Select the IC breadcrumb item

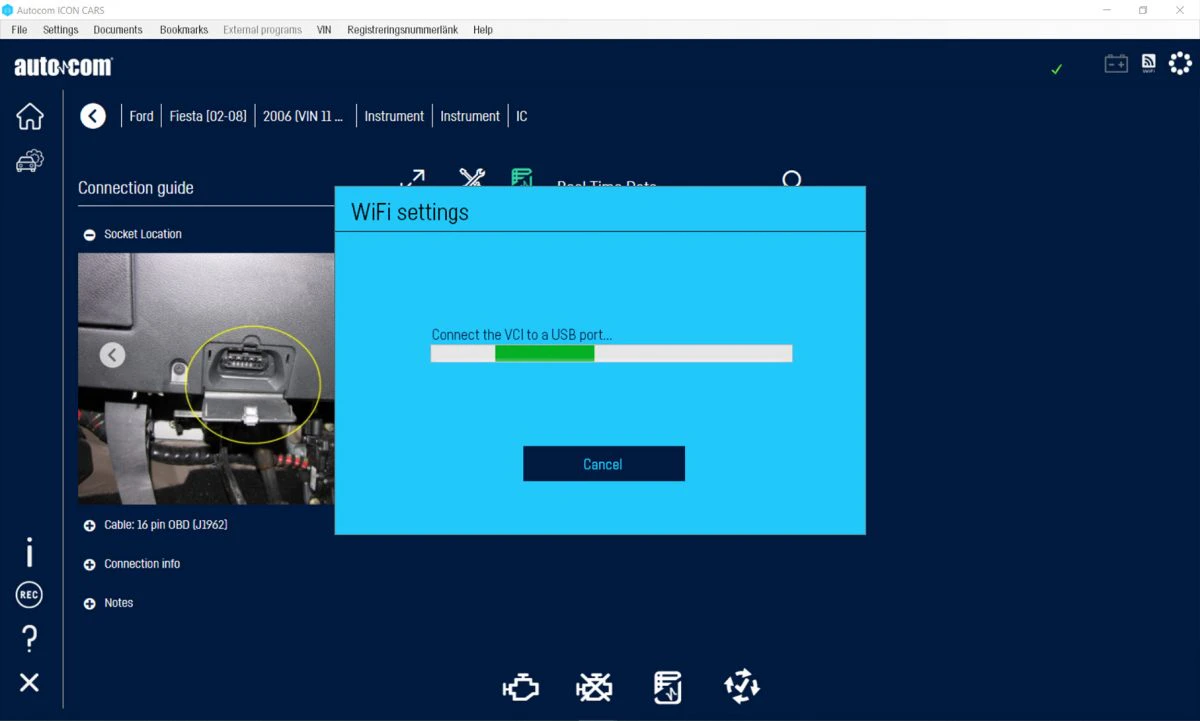[x=522, y=116]
